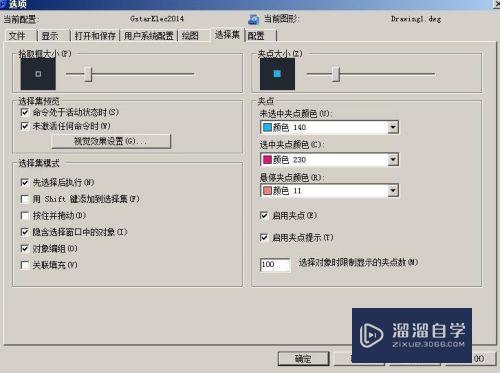Click the drawing file icon beside 当前图形

(x=254, y=19)
